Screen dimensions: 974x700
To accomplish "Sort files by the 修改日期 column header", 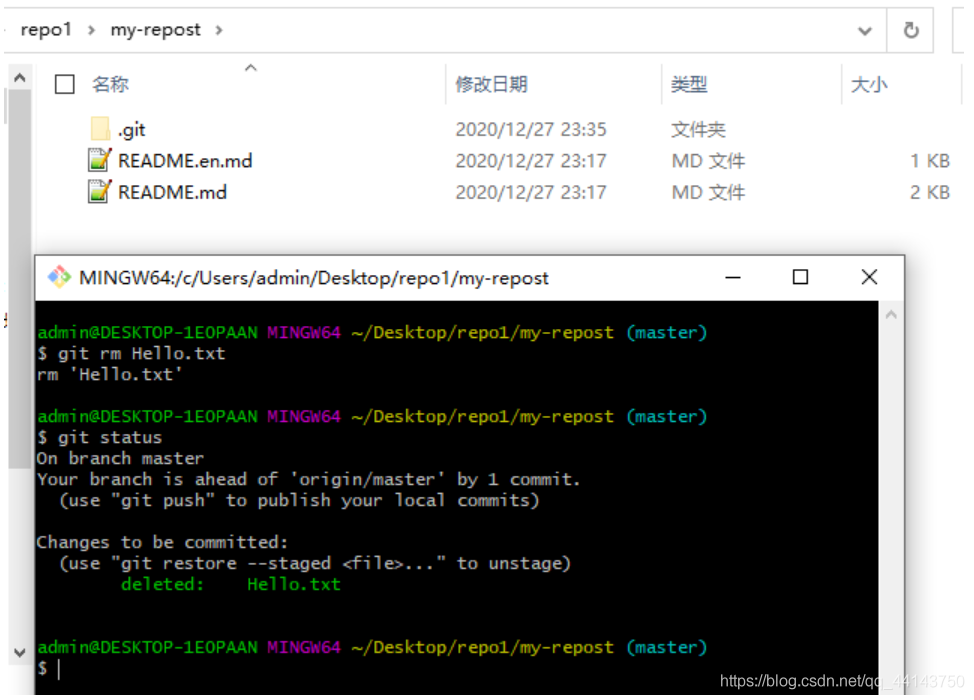I will coord(491,84).
